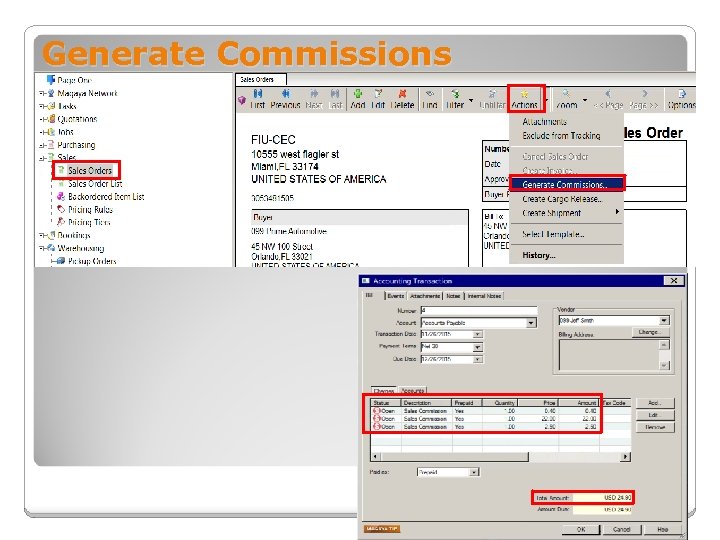Open the Payment Terms dropdown
720x540 pixels.
[478, 347]
